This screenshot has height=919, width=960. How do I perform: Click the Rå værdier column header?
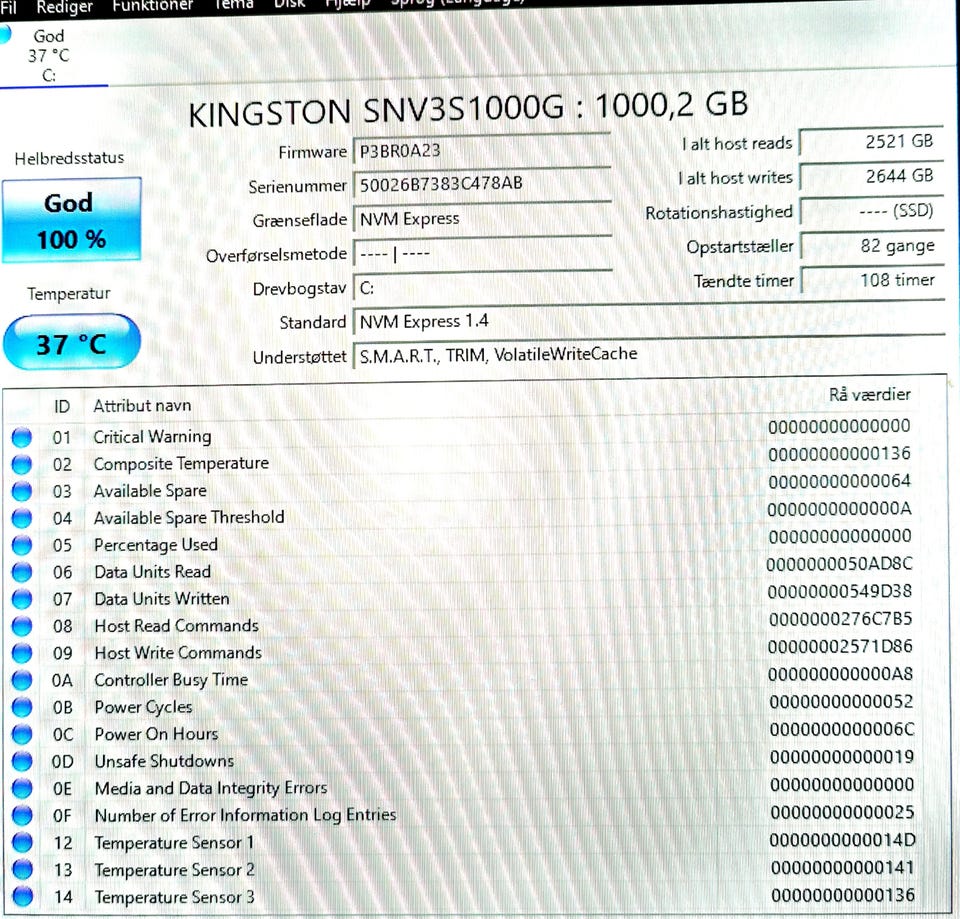869,394
